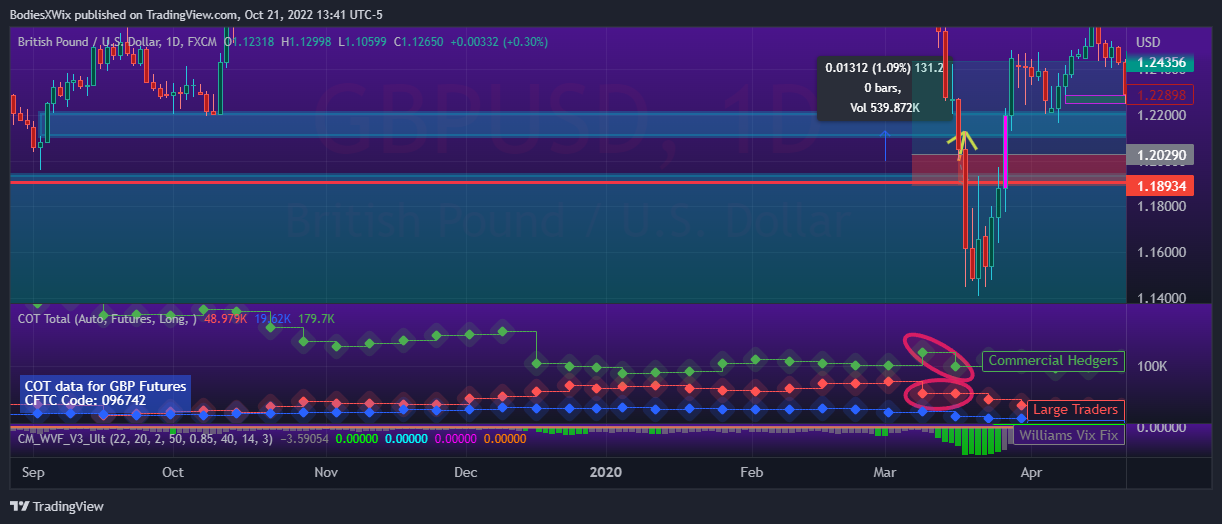Click the 'Williams Vix Fix' label

(1069, 435)
